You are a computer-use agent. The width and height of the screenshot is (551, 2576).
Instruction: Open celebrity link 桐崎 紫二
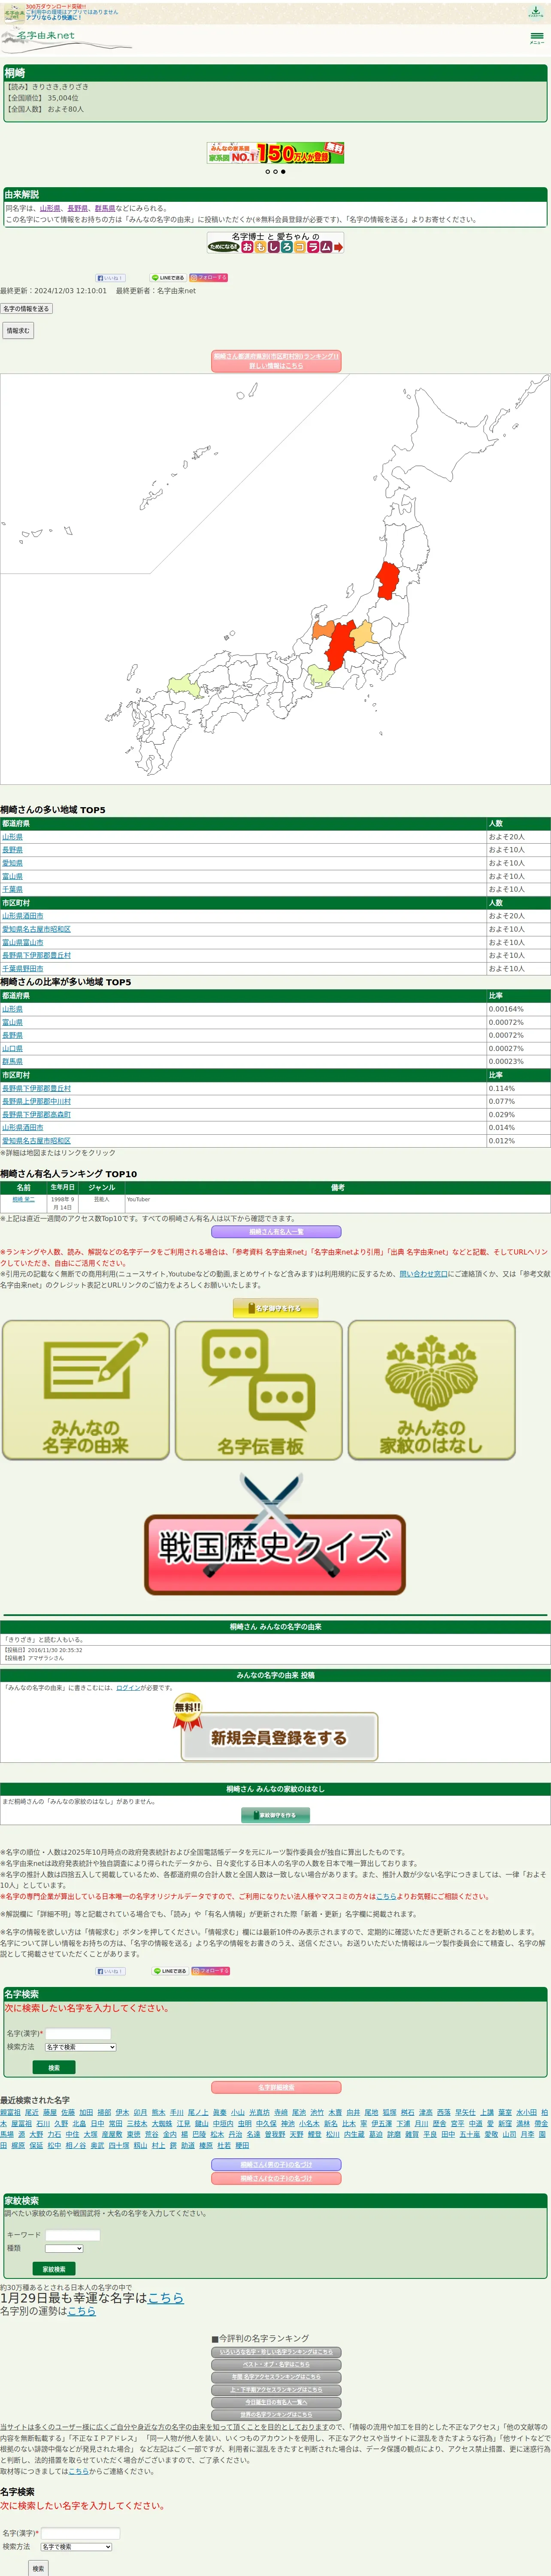[23, 1199]
